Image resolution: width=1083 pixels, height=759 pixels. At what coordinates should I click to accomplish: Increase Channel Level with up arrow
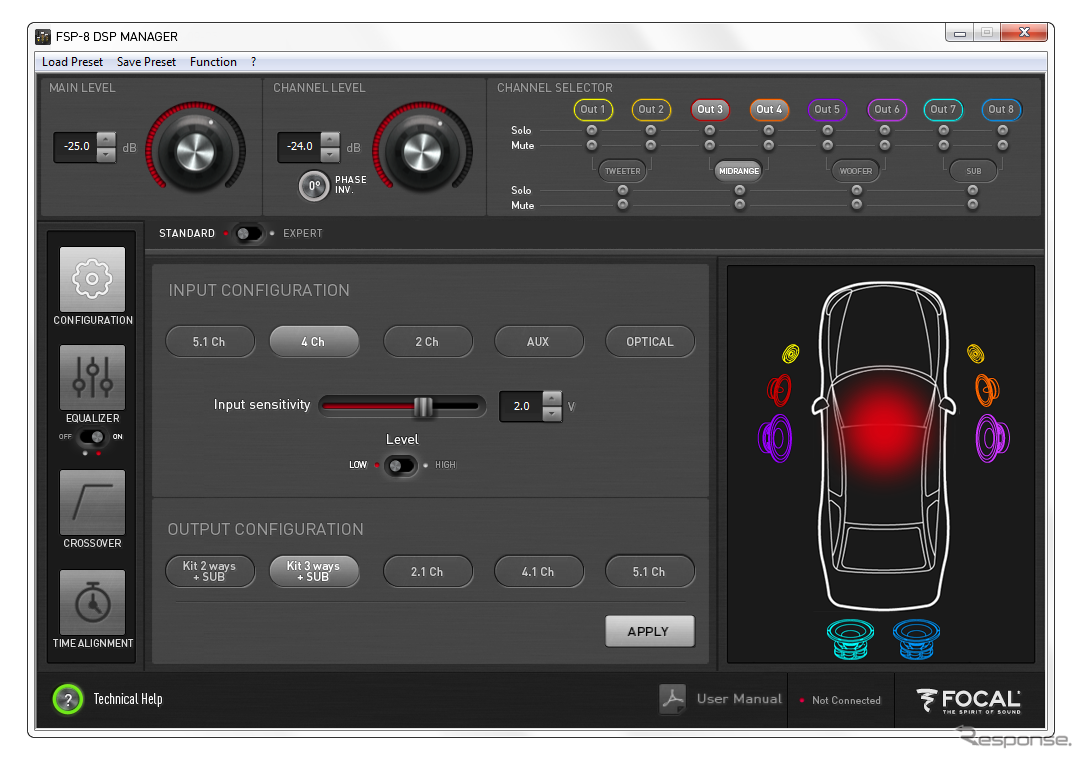coord(331,140)
